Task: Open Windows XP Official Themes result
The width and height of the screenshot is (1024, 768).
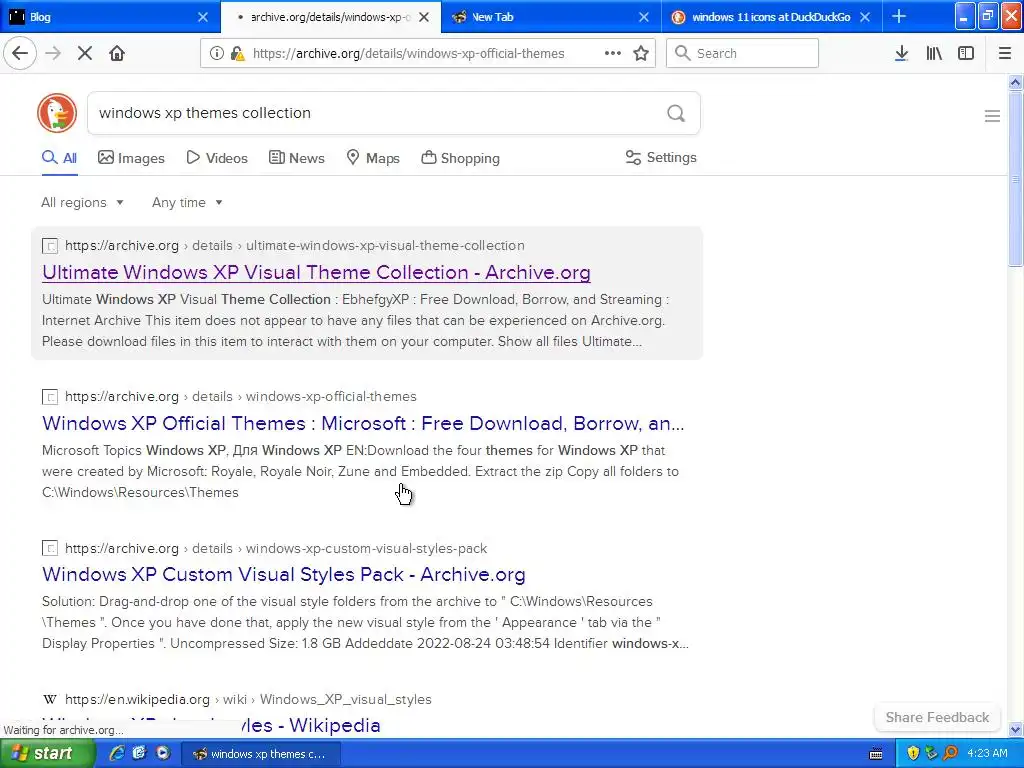Action: click(363, 423)
